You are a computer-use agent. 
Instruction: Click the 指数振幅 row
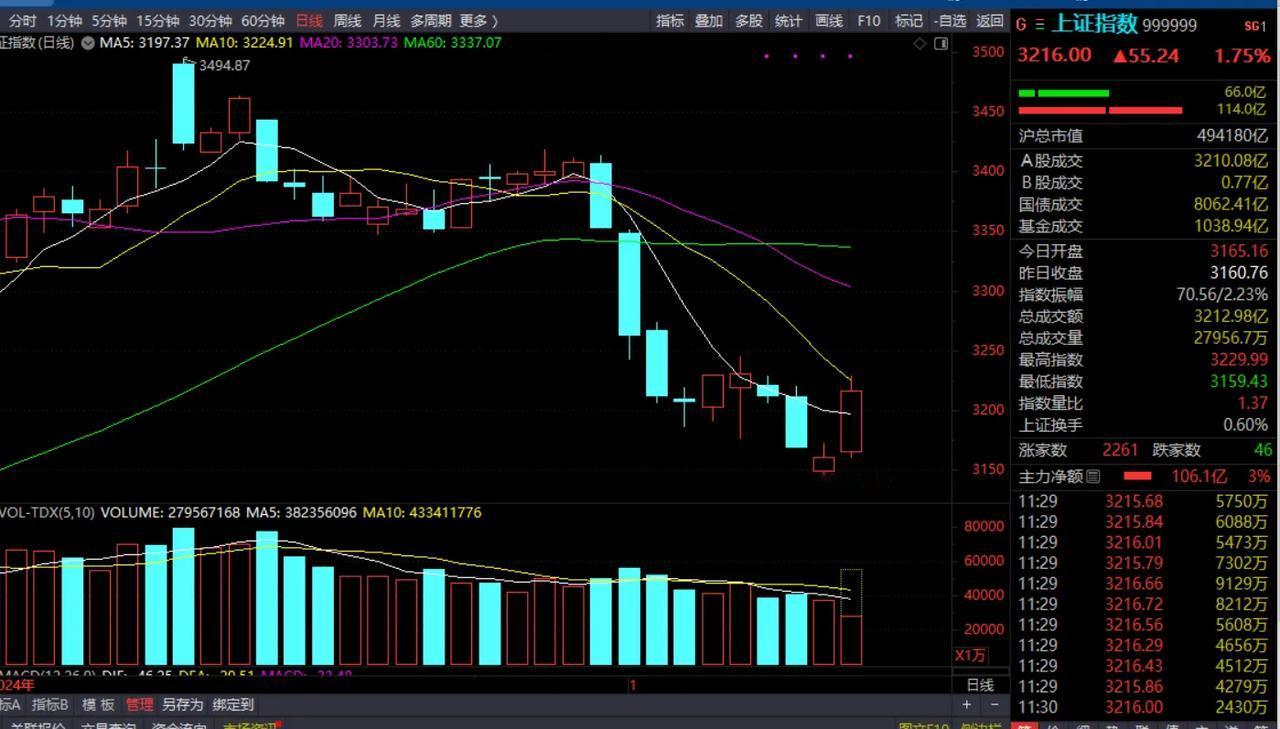click(x=1143, y=294)
